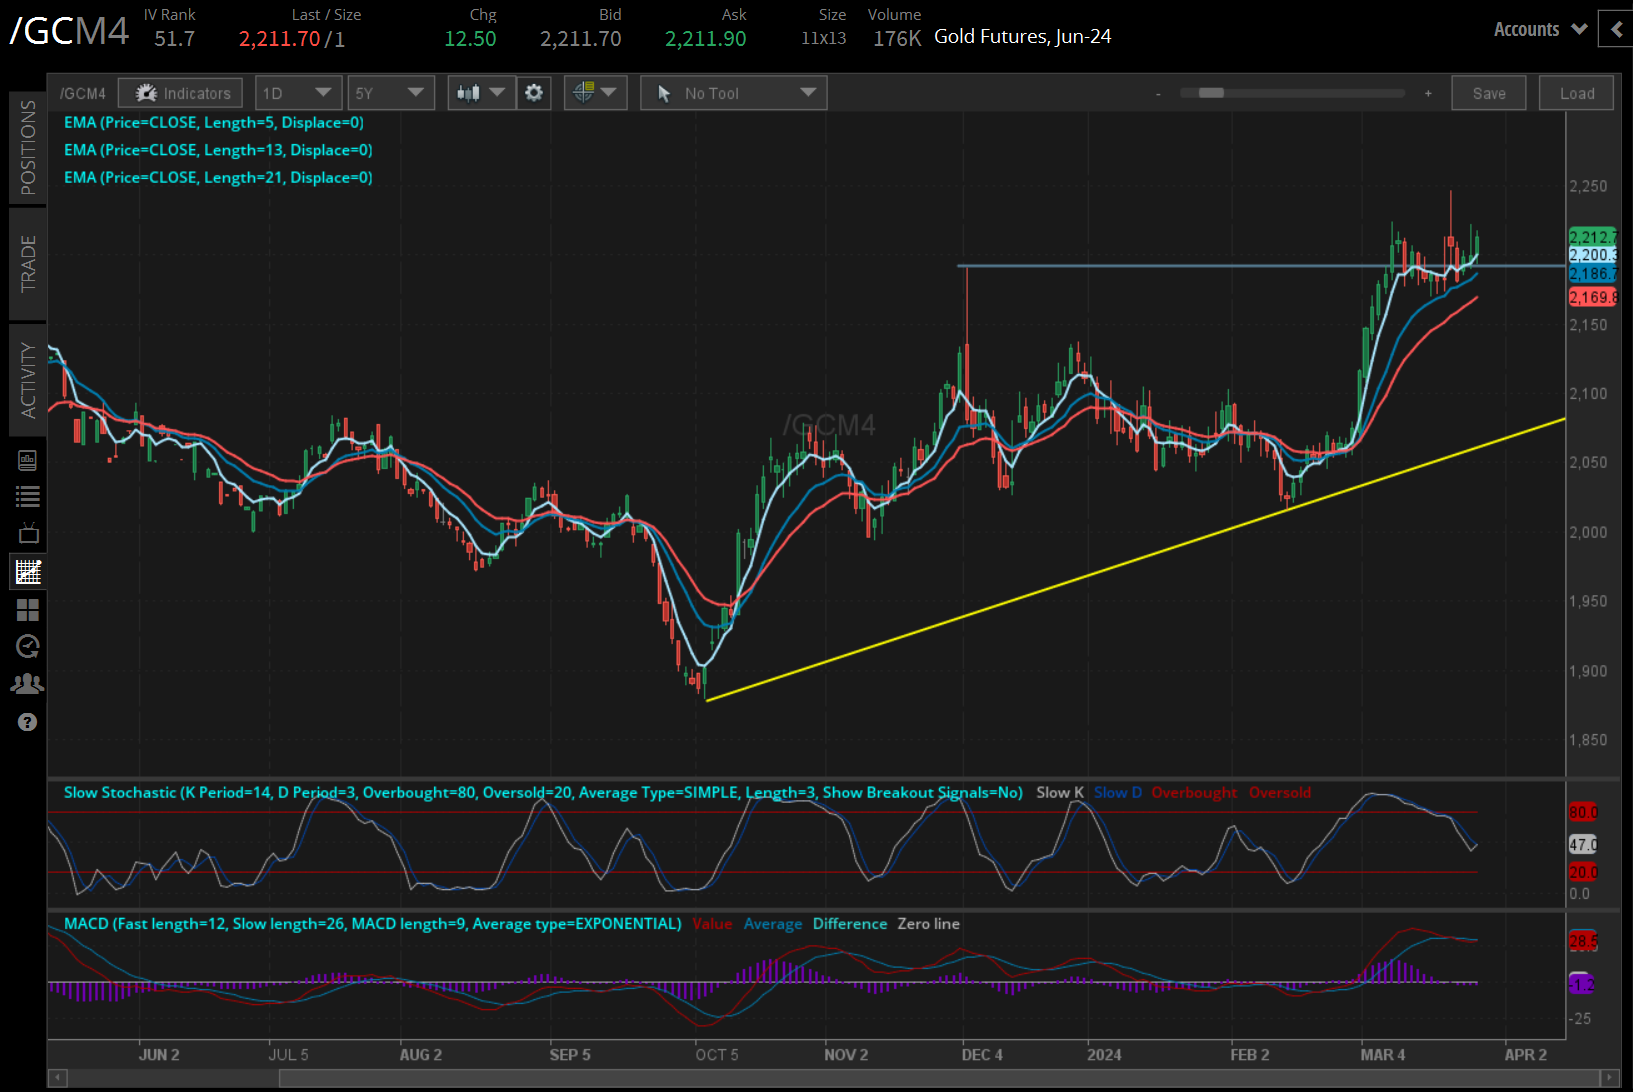Open the four-square grid layout icon

(x=27, y=610)
